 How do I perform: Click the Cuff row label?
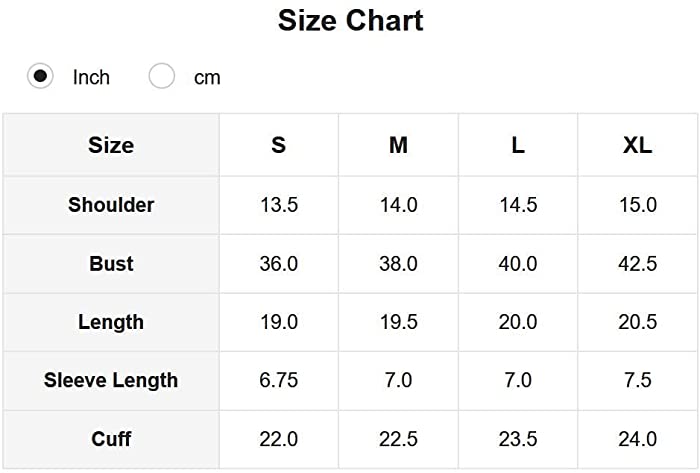pyautogui.click(x=111, y=439)
